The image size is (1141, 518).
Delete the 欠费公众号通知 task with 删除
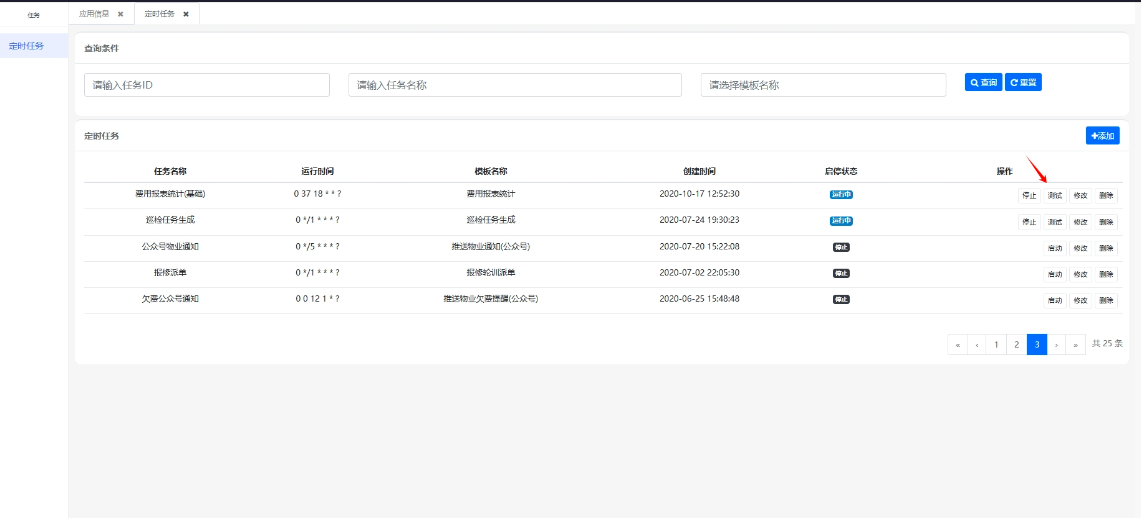1106,300
